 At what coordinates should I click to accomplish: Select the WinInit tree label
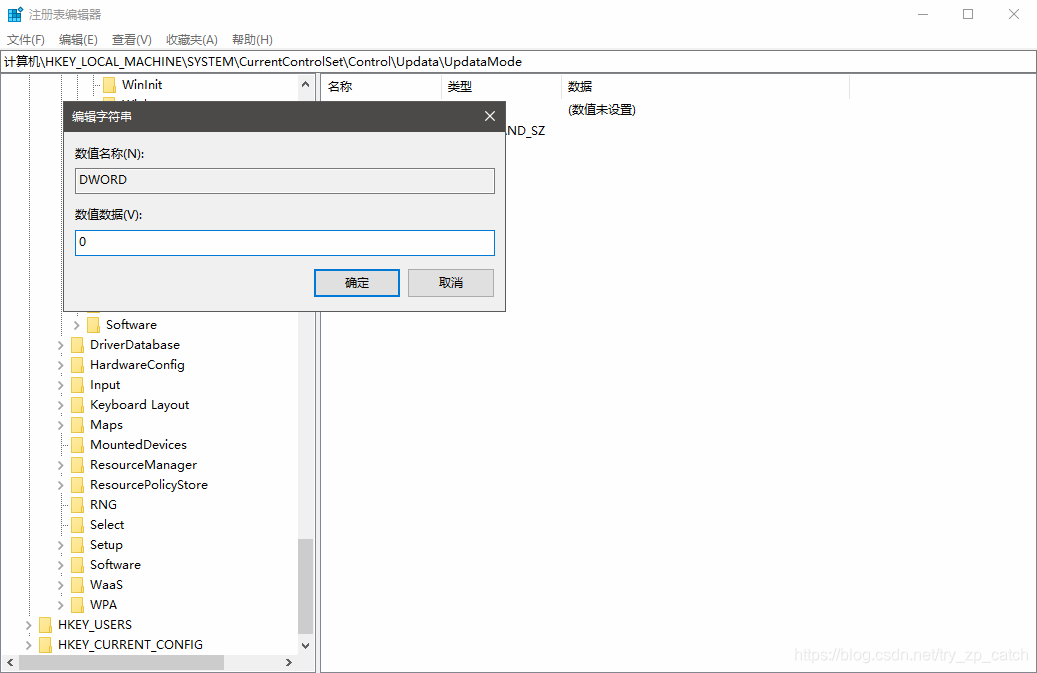pyautogui.click(x=142, y=85)
